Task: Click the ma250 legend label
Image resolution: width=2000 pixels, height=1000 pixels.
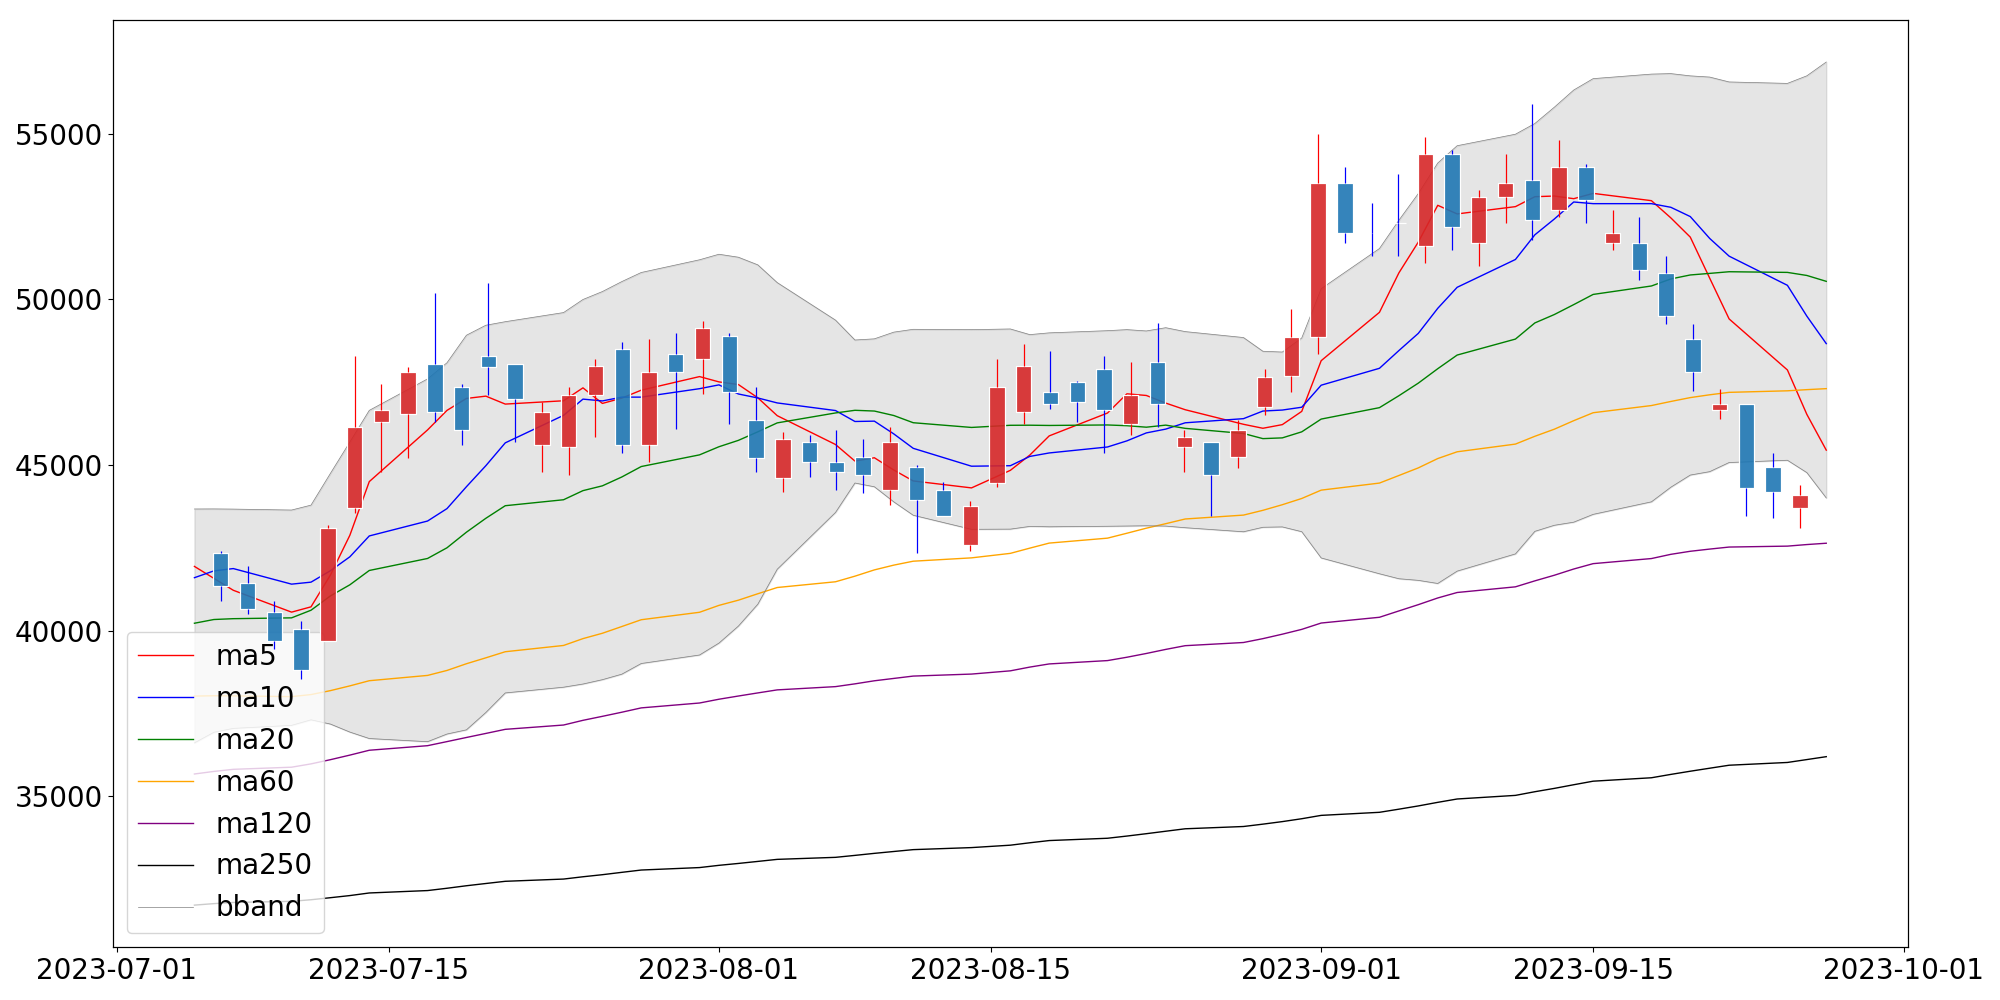Action: tap(264, 865)
